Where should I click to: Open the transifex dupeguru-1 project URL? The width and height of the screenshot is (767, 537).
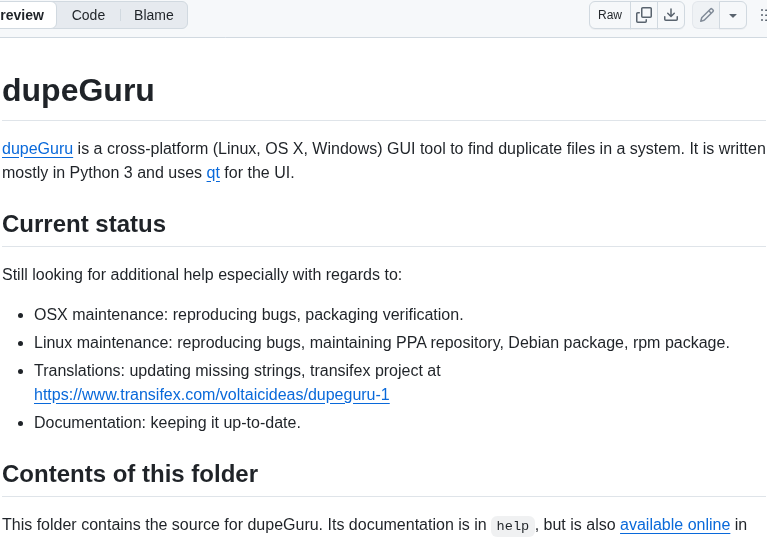click(212, 394)
